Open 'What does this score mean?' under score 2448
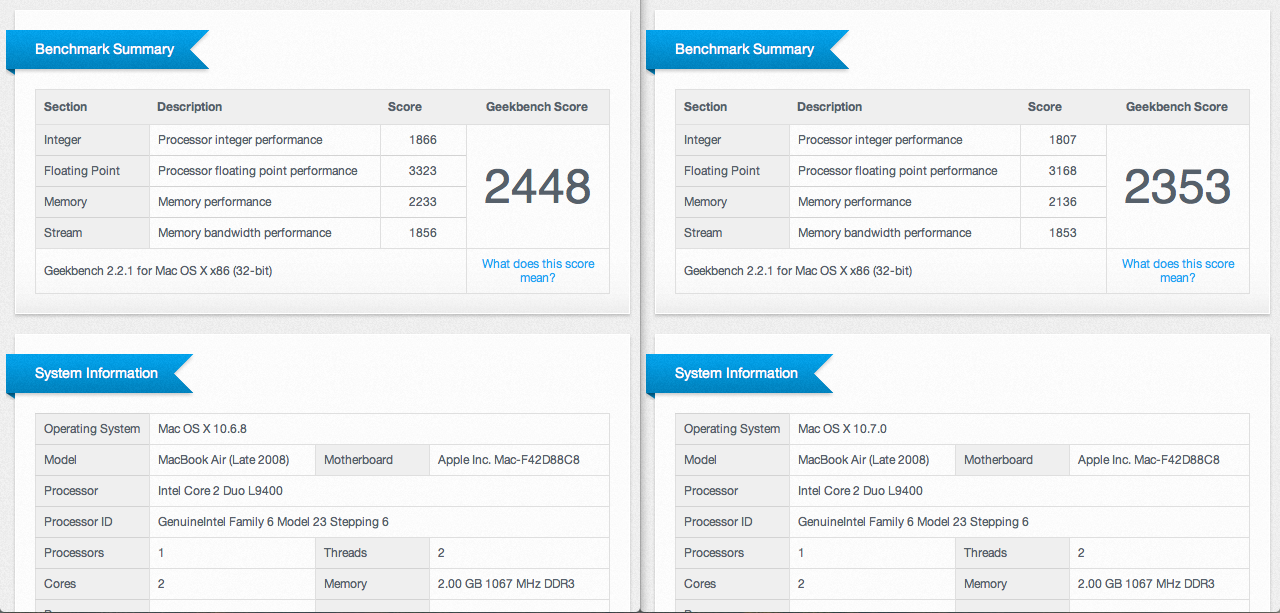1280x613 pixels. click(x=538, y=271)
